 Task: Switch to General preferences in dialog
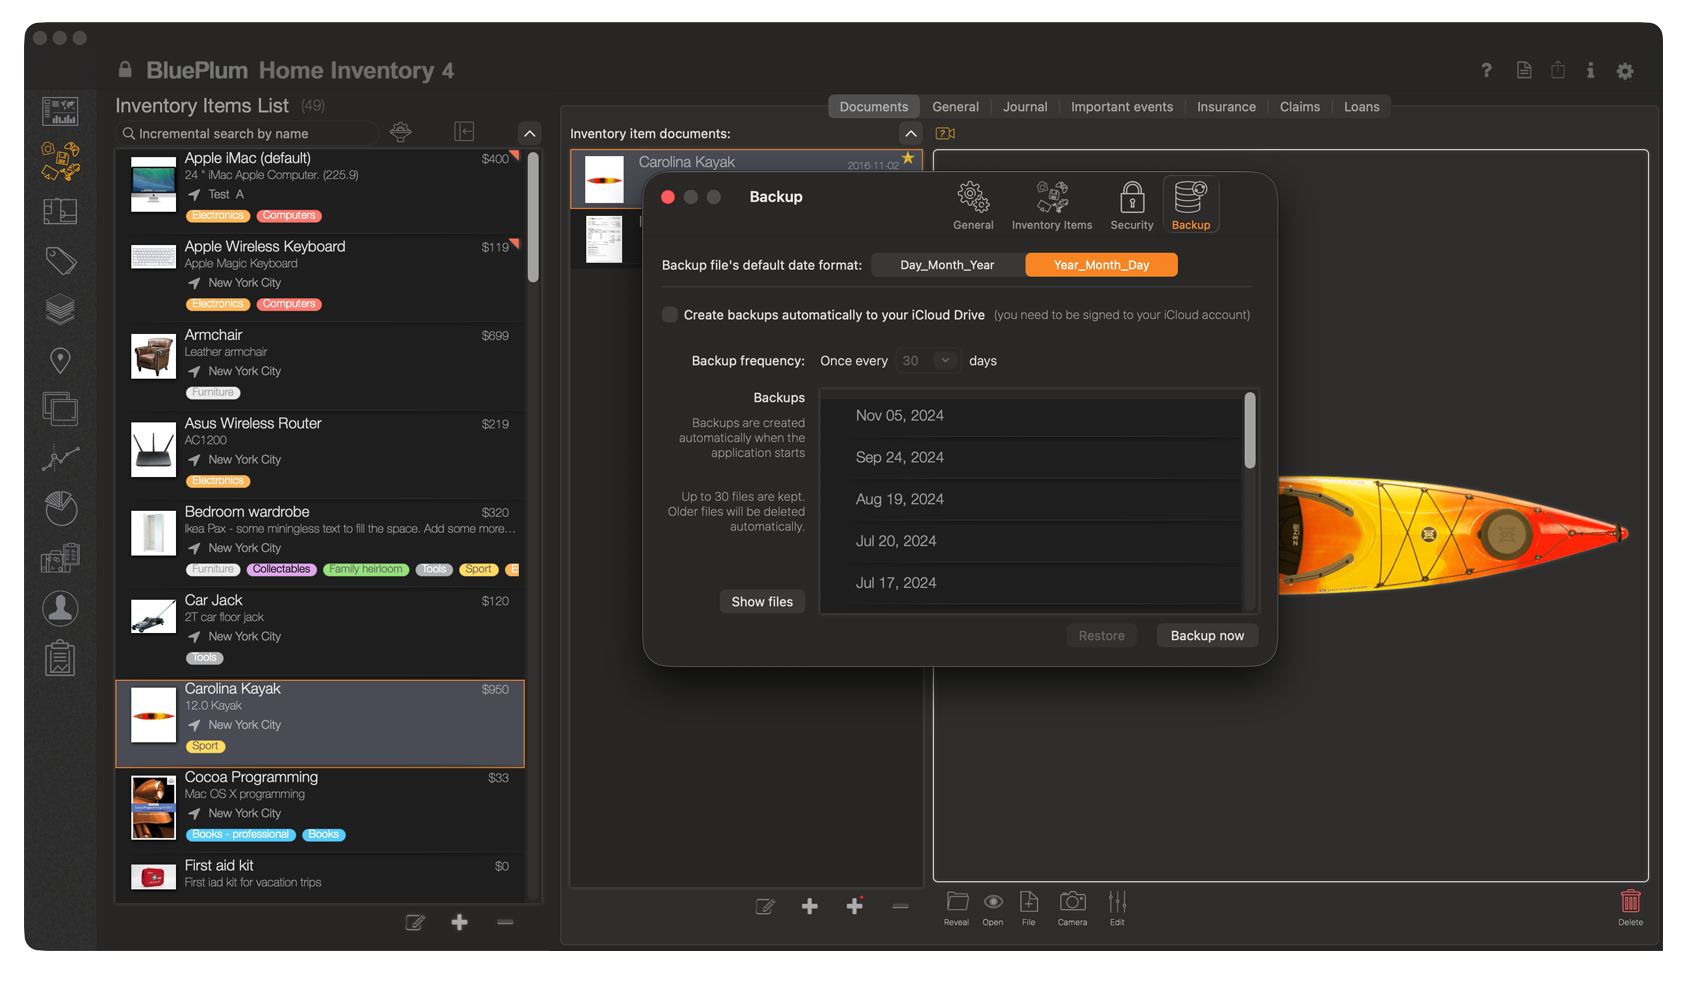(972, 204)
